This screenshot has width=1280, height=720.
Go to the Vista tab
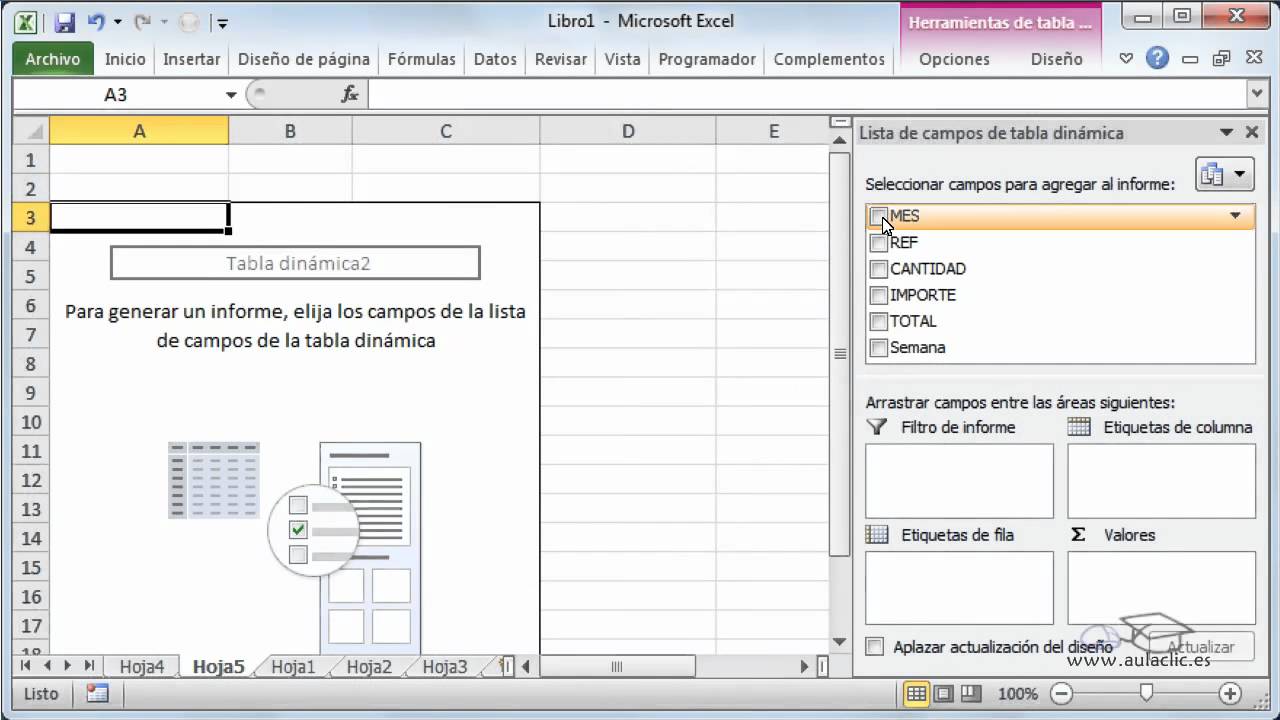(622, 59)
